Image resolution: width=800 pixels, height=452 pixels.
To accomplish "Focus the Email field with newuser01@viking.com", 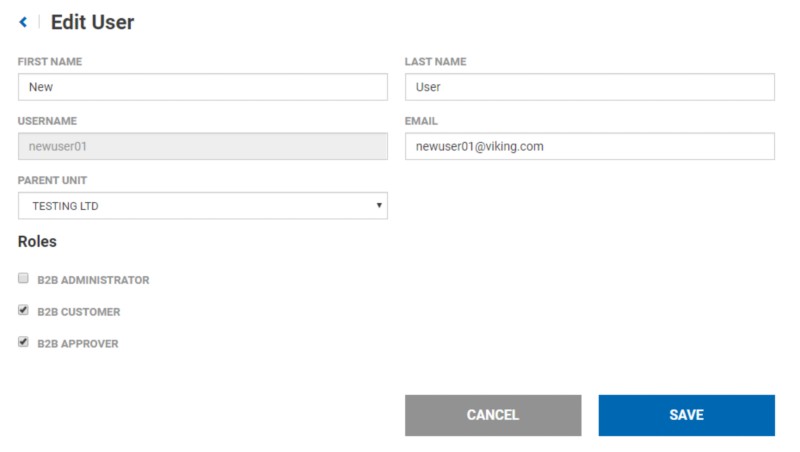I will pos(589,147).
